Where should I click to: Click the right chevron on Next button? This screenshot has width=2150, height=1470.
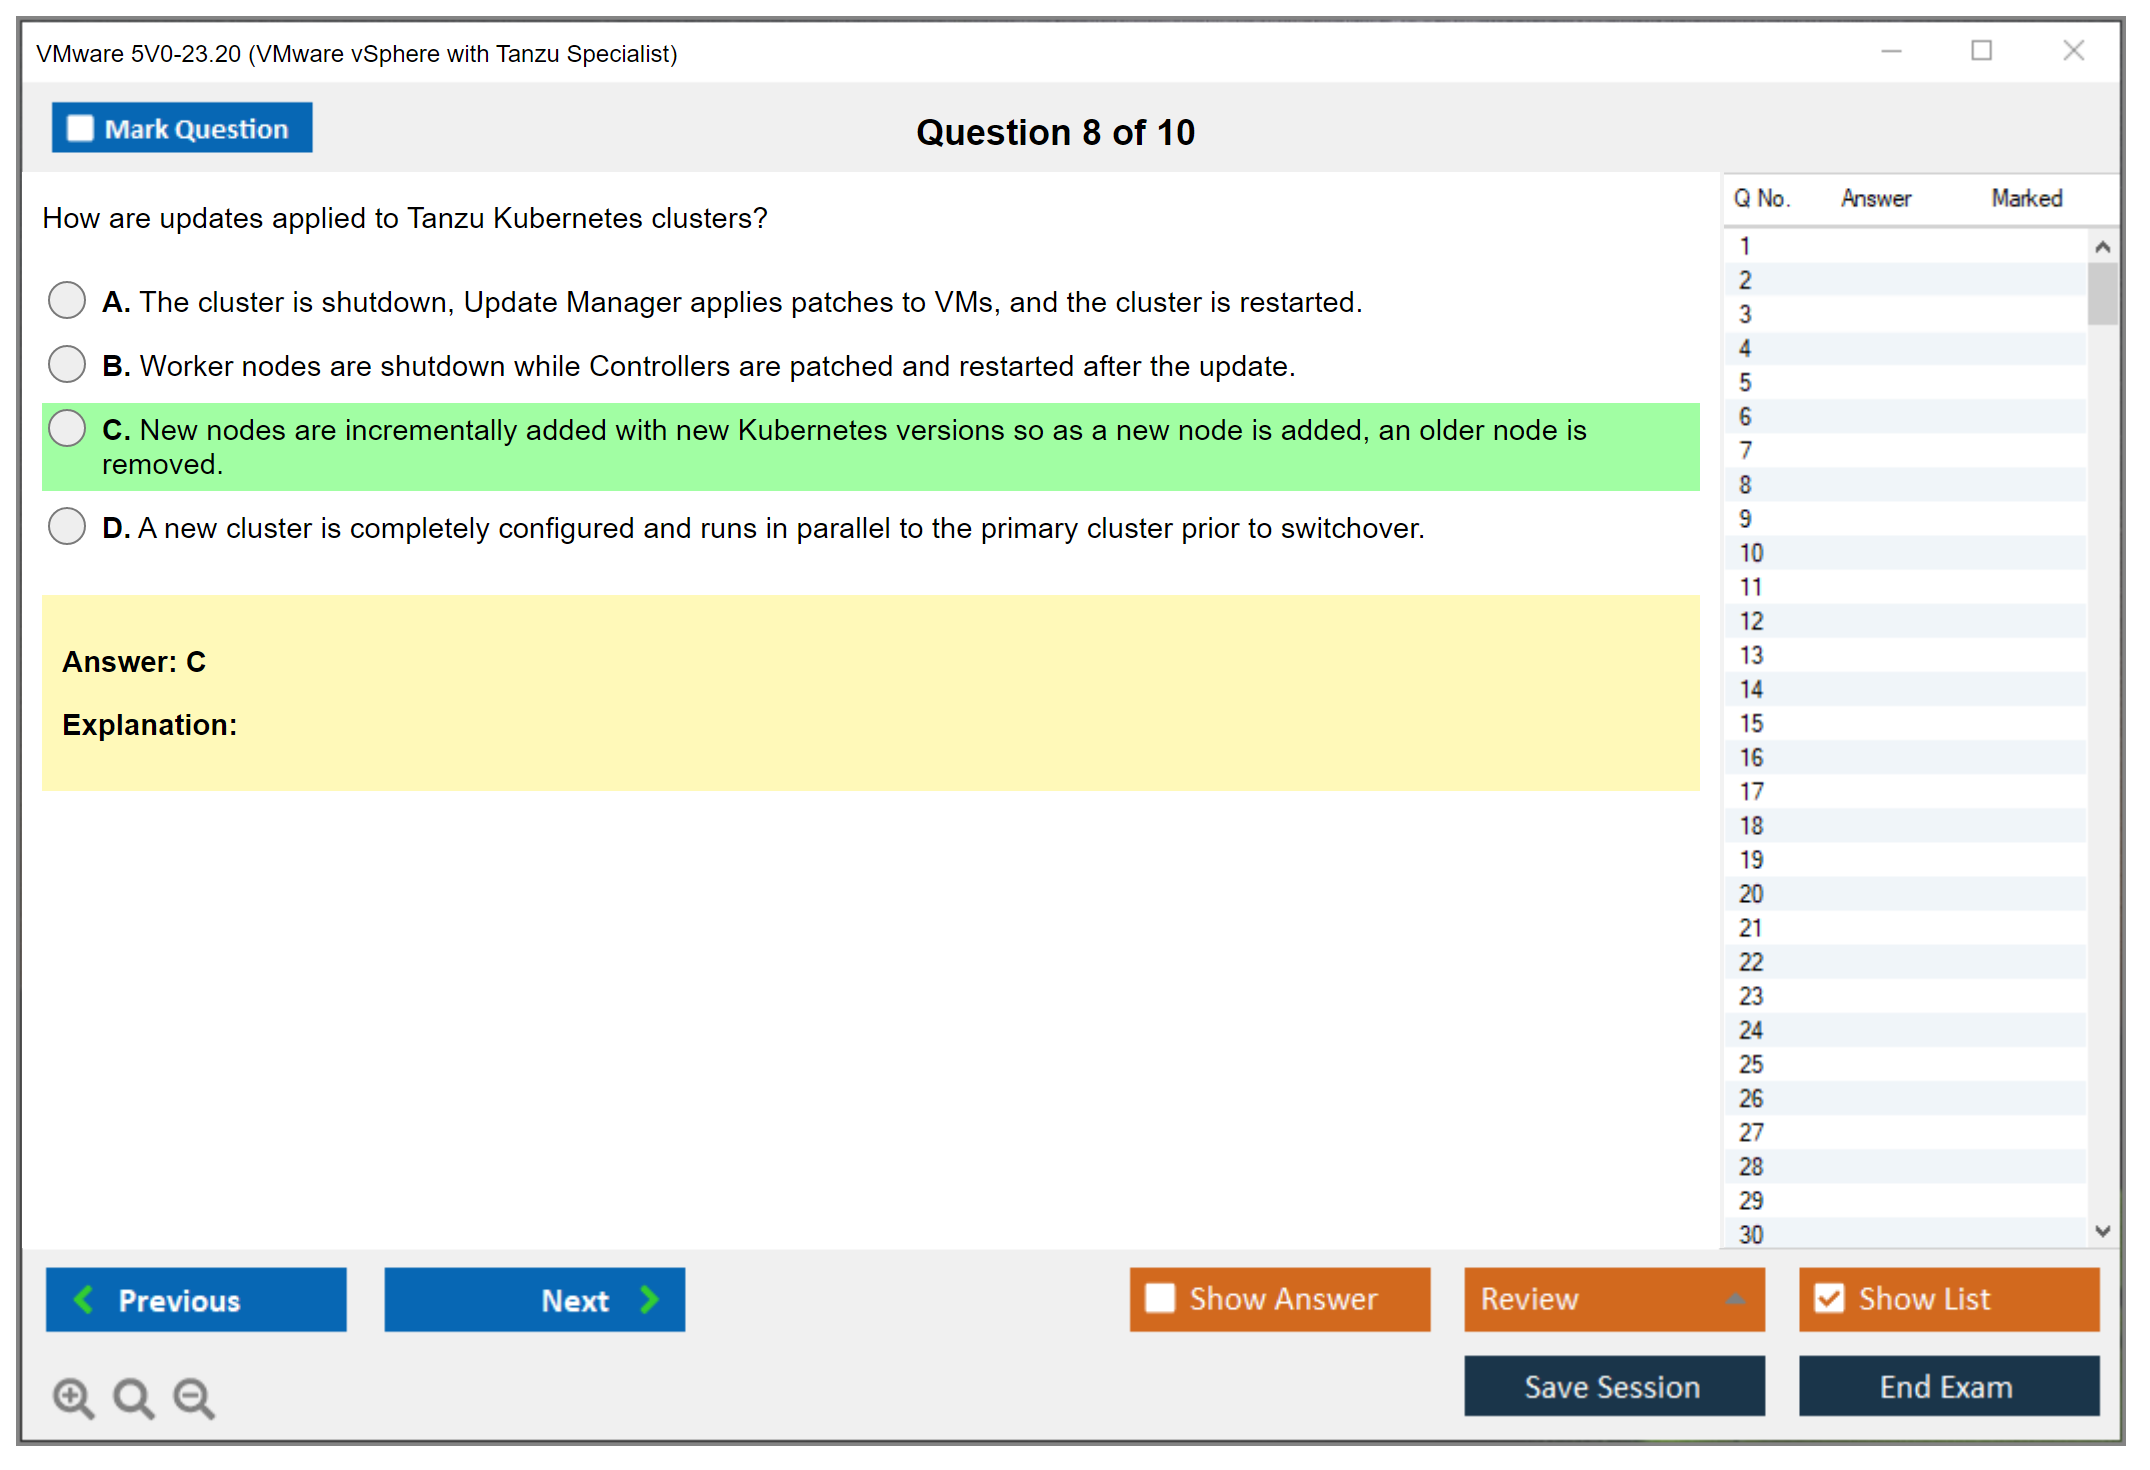tap(650, 1299)
